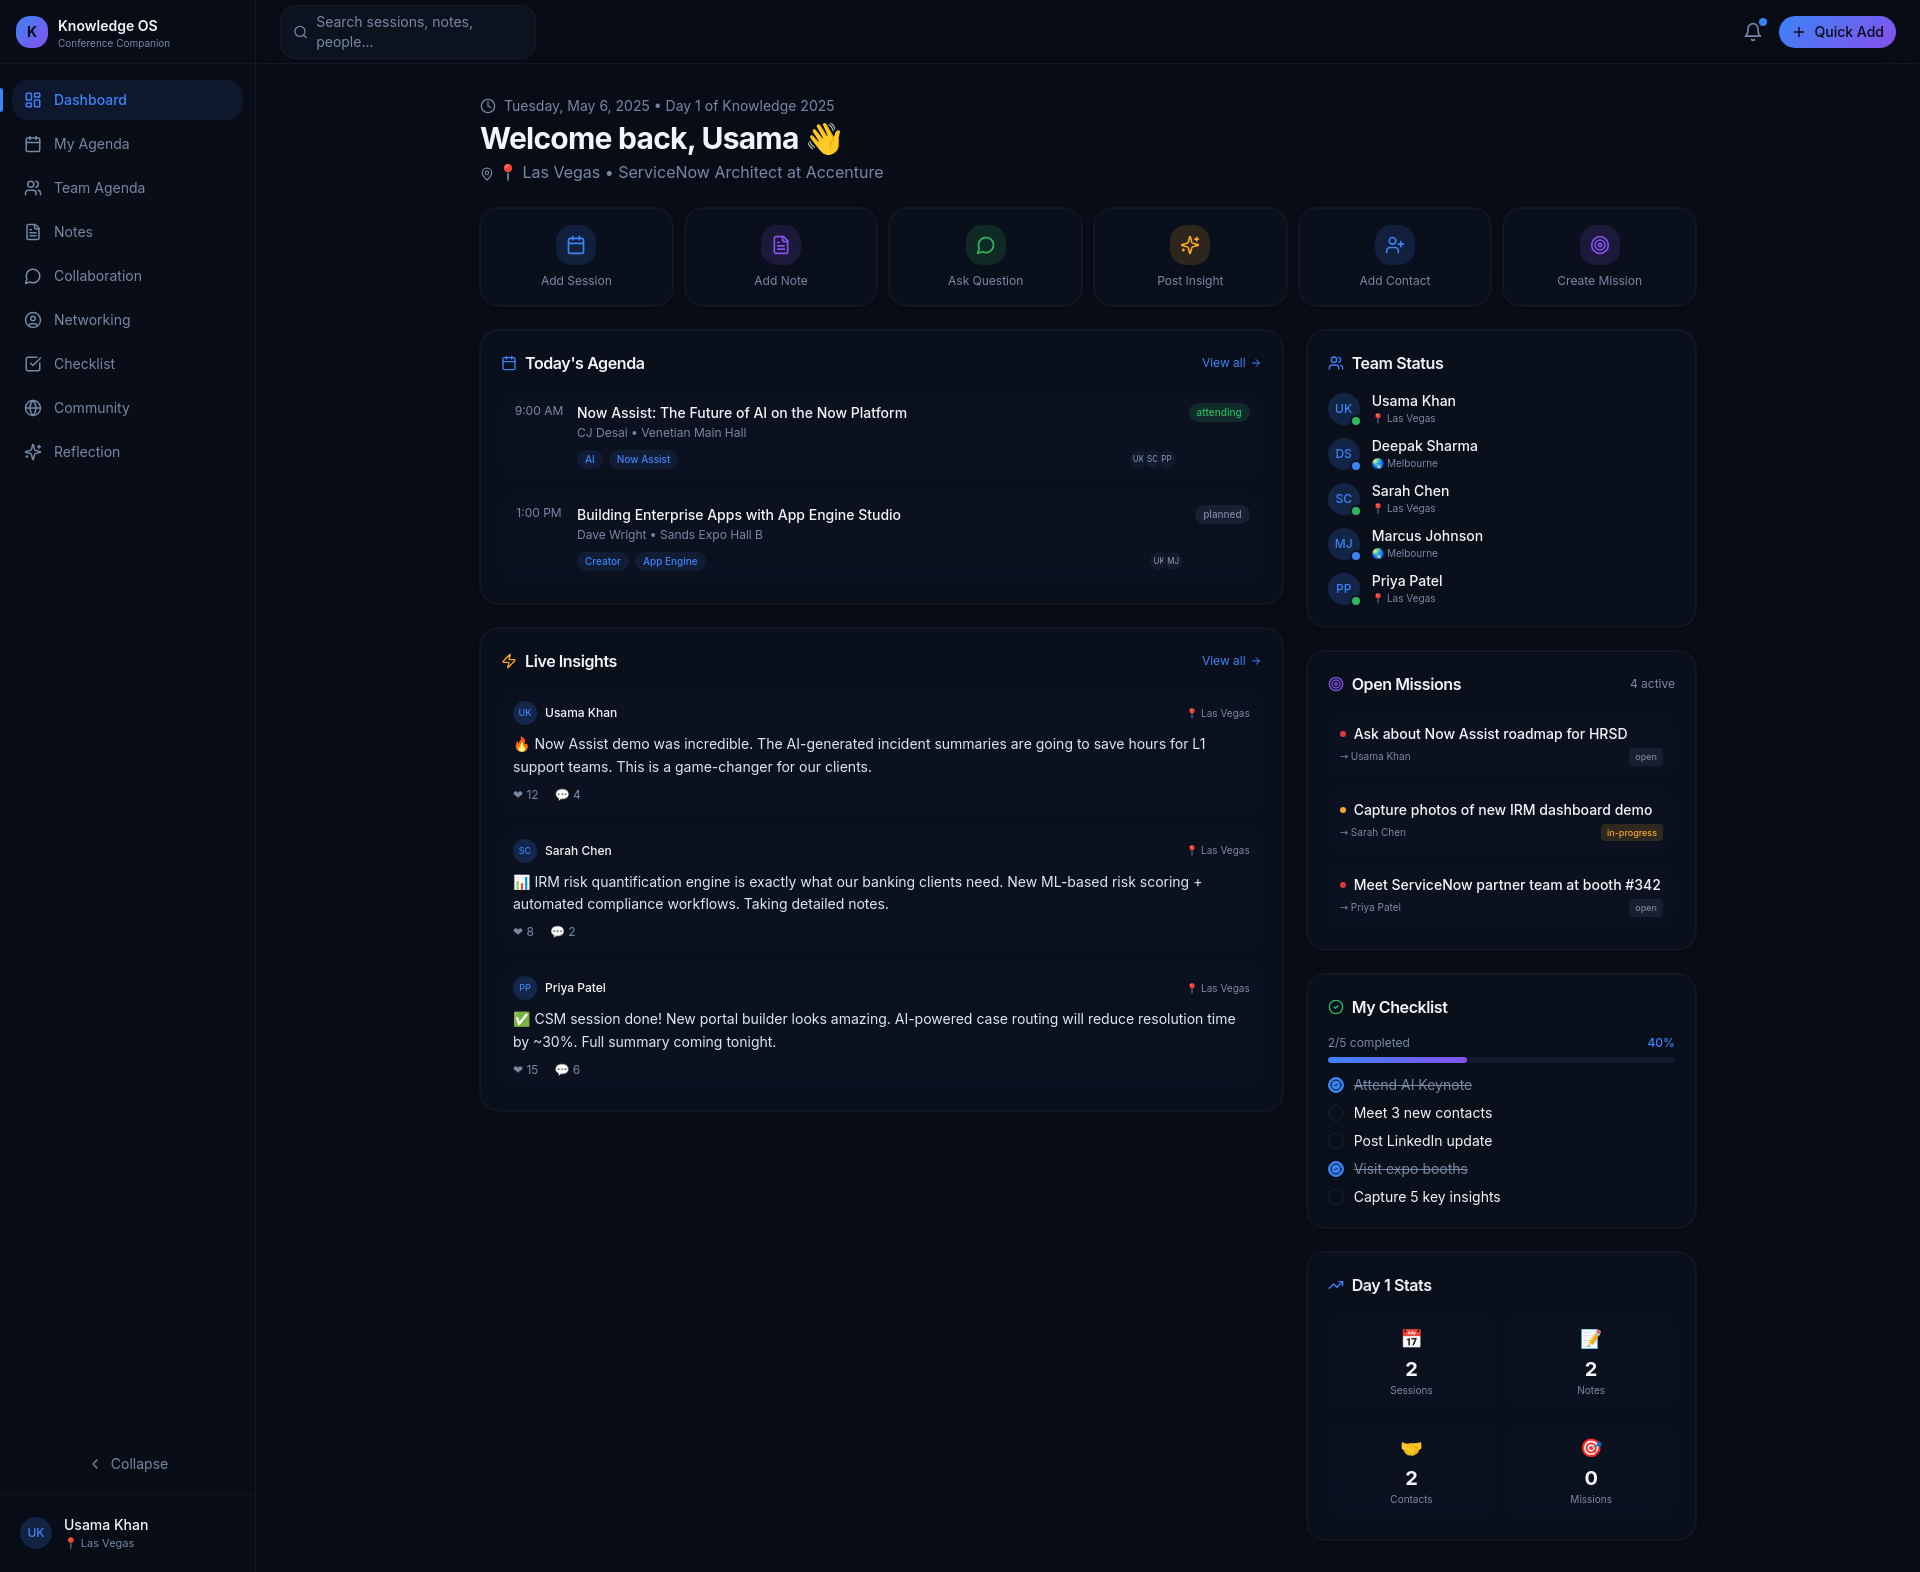Go to Team Agenda page
The image size is (1920, 1572).
128,188
